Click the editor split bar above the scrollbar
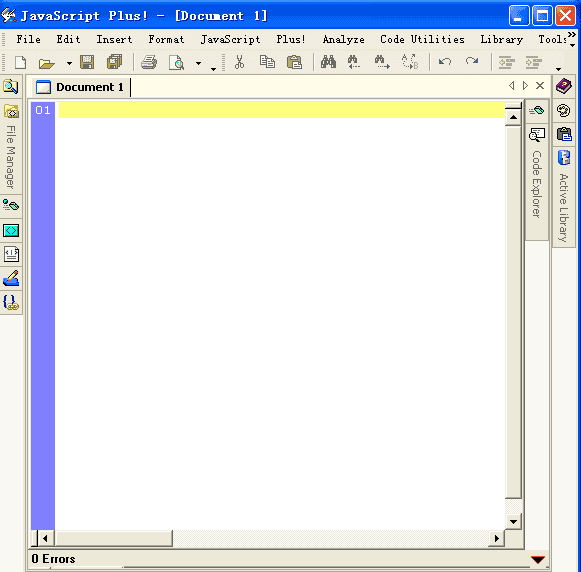Viewport: 581px width, 572px height. tap(513, 106)
